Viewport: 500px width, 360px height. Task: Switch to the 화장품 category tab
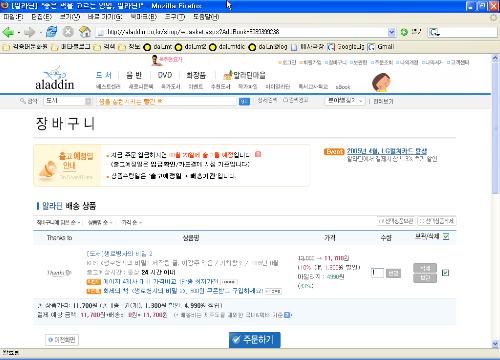click(196, 75)
